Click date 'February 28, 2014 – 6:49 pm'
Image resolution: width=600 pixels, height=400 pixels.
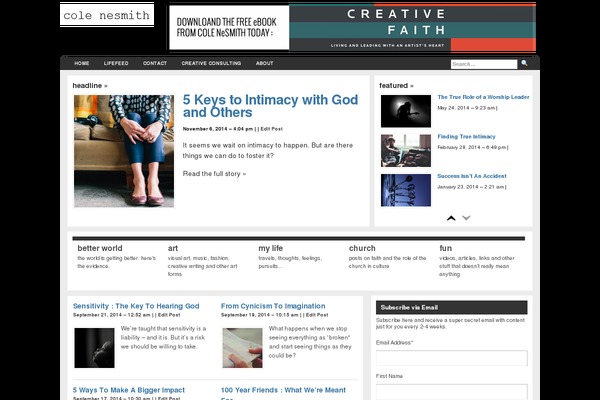click(472, 147)
